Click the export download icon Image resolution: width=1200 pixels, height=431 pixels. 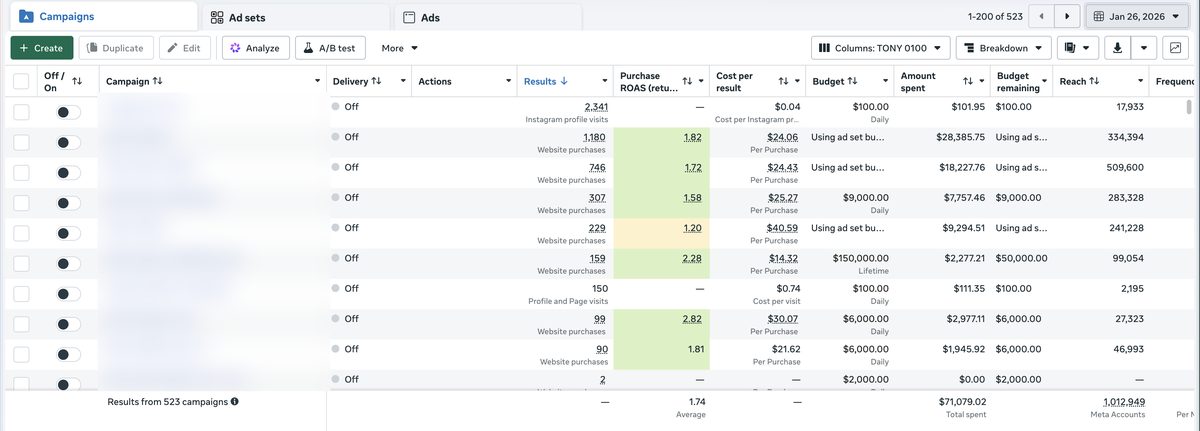[x=1118, y=48]
